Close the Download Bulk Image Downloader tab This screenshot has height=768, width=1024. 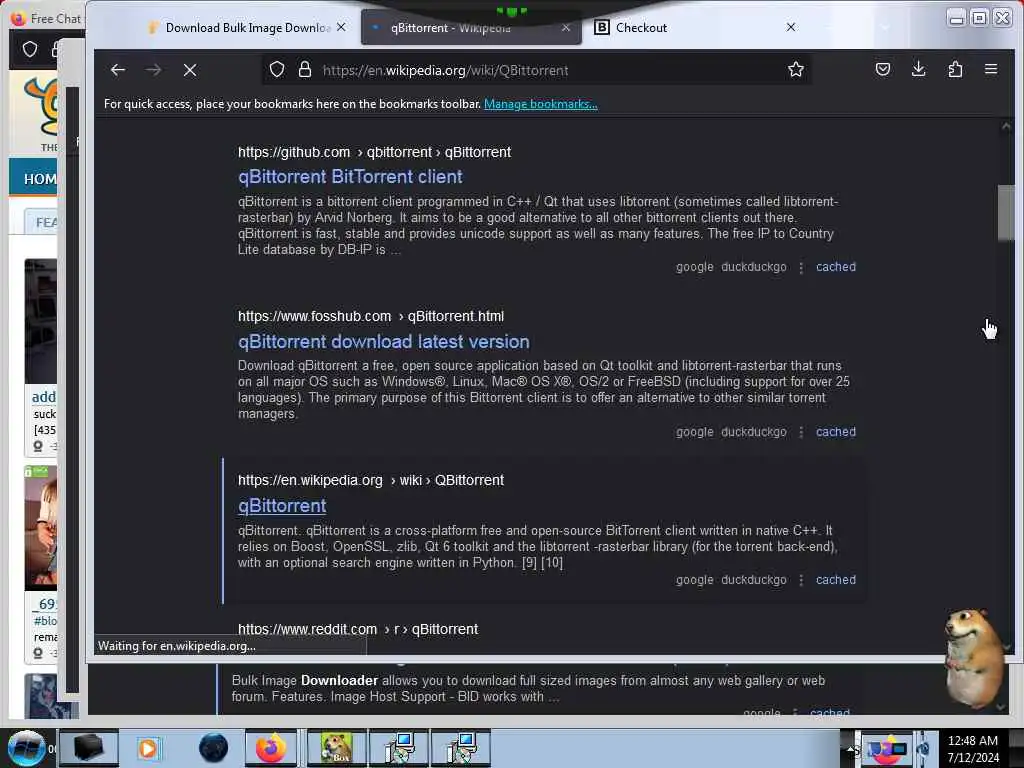341,27
